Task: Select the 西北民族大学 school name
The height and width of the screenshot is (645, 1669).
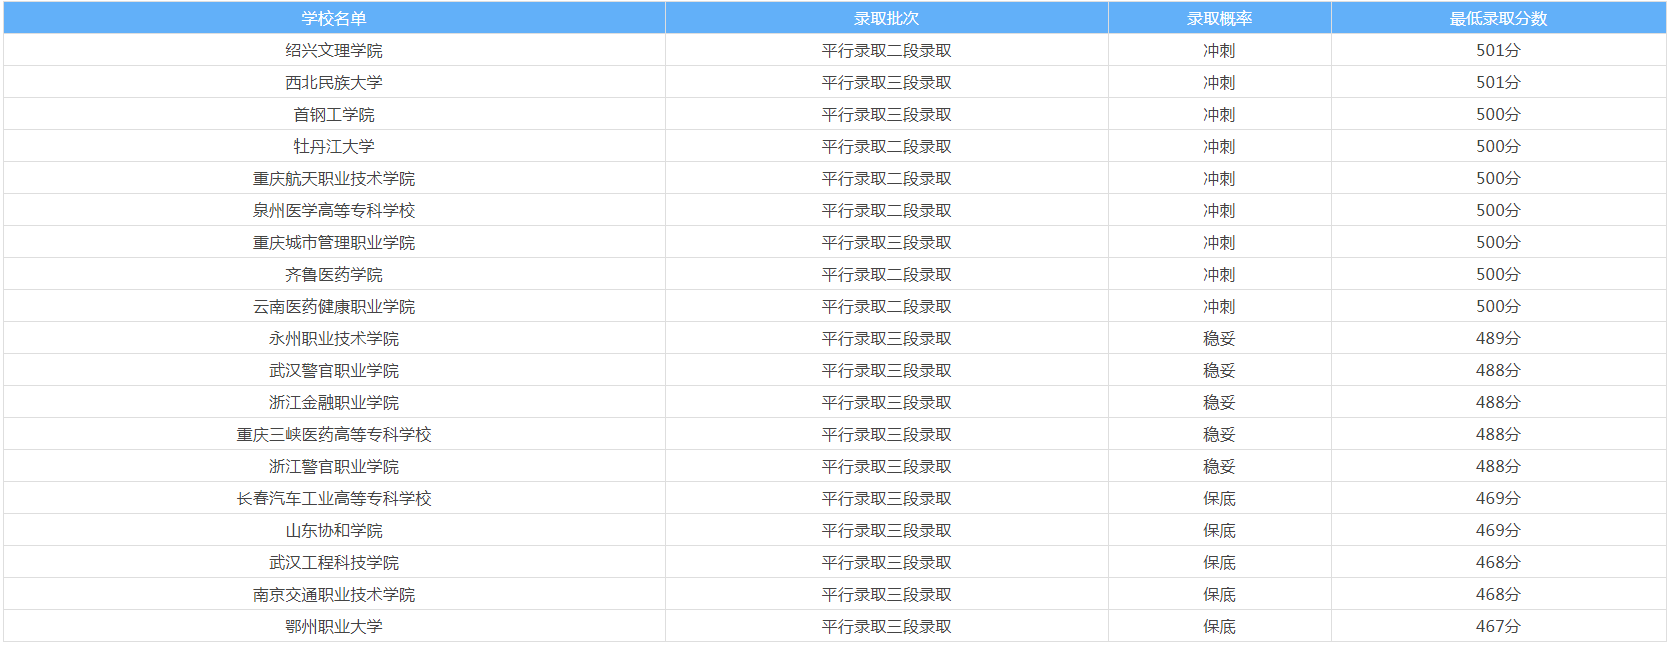Action: pyautogui.click(x=334, y=82)
